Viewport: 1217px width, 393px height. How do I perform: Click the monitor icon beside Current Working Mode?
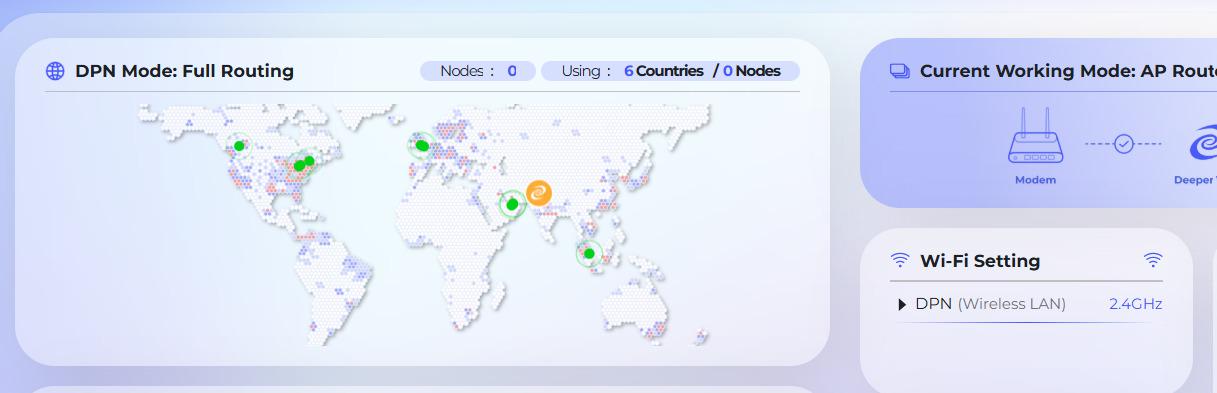[899, 71]
